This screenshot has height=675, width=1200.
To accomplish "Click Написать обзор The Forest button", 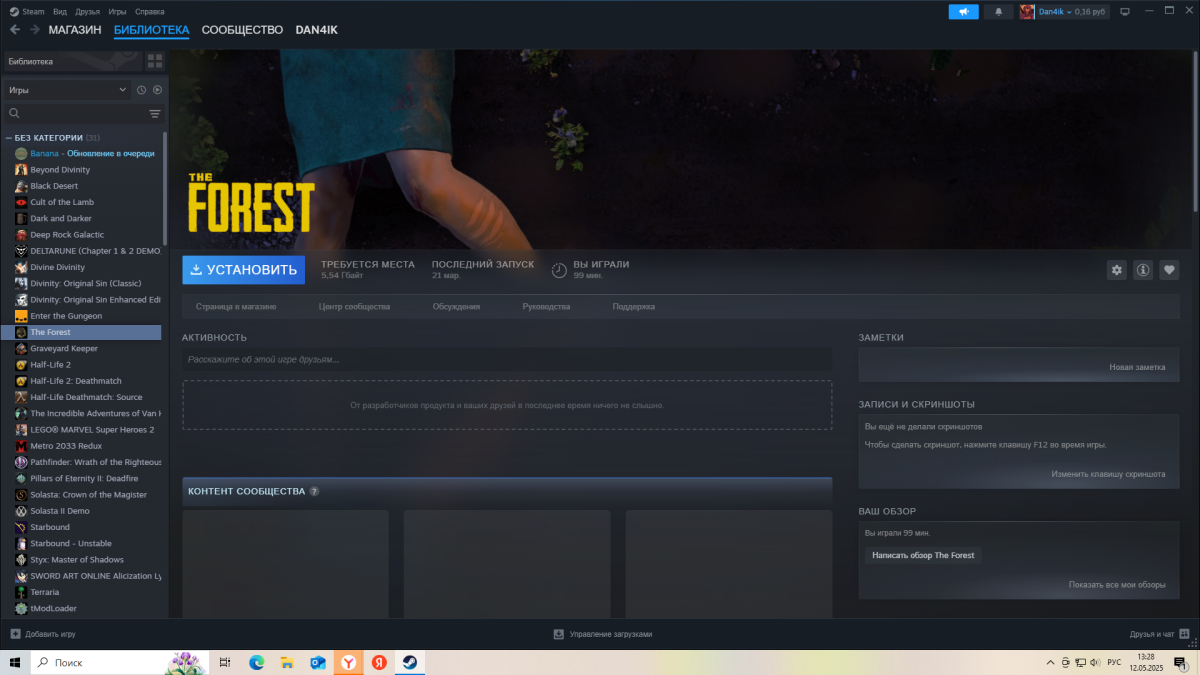I will [x=923, y=555].
